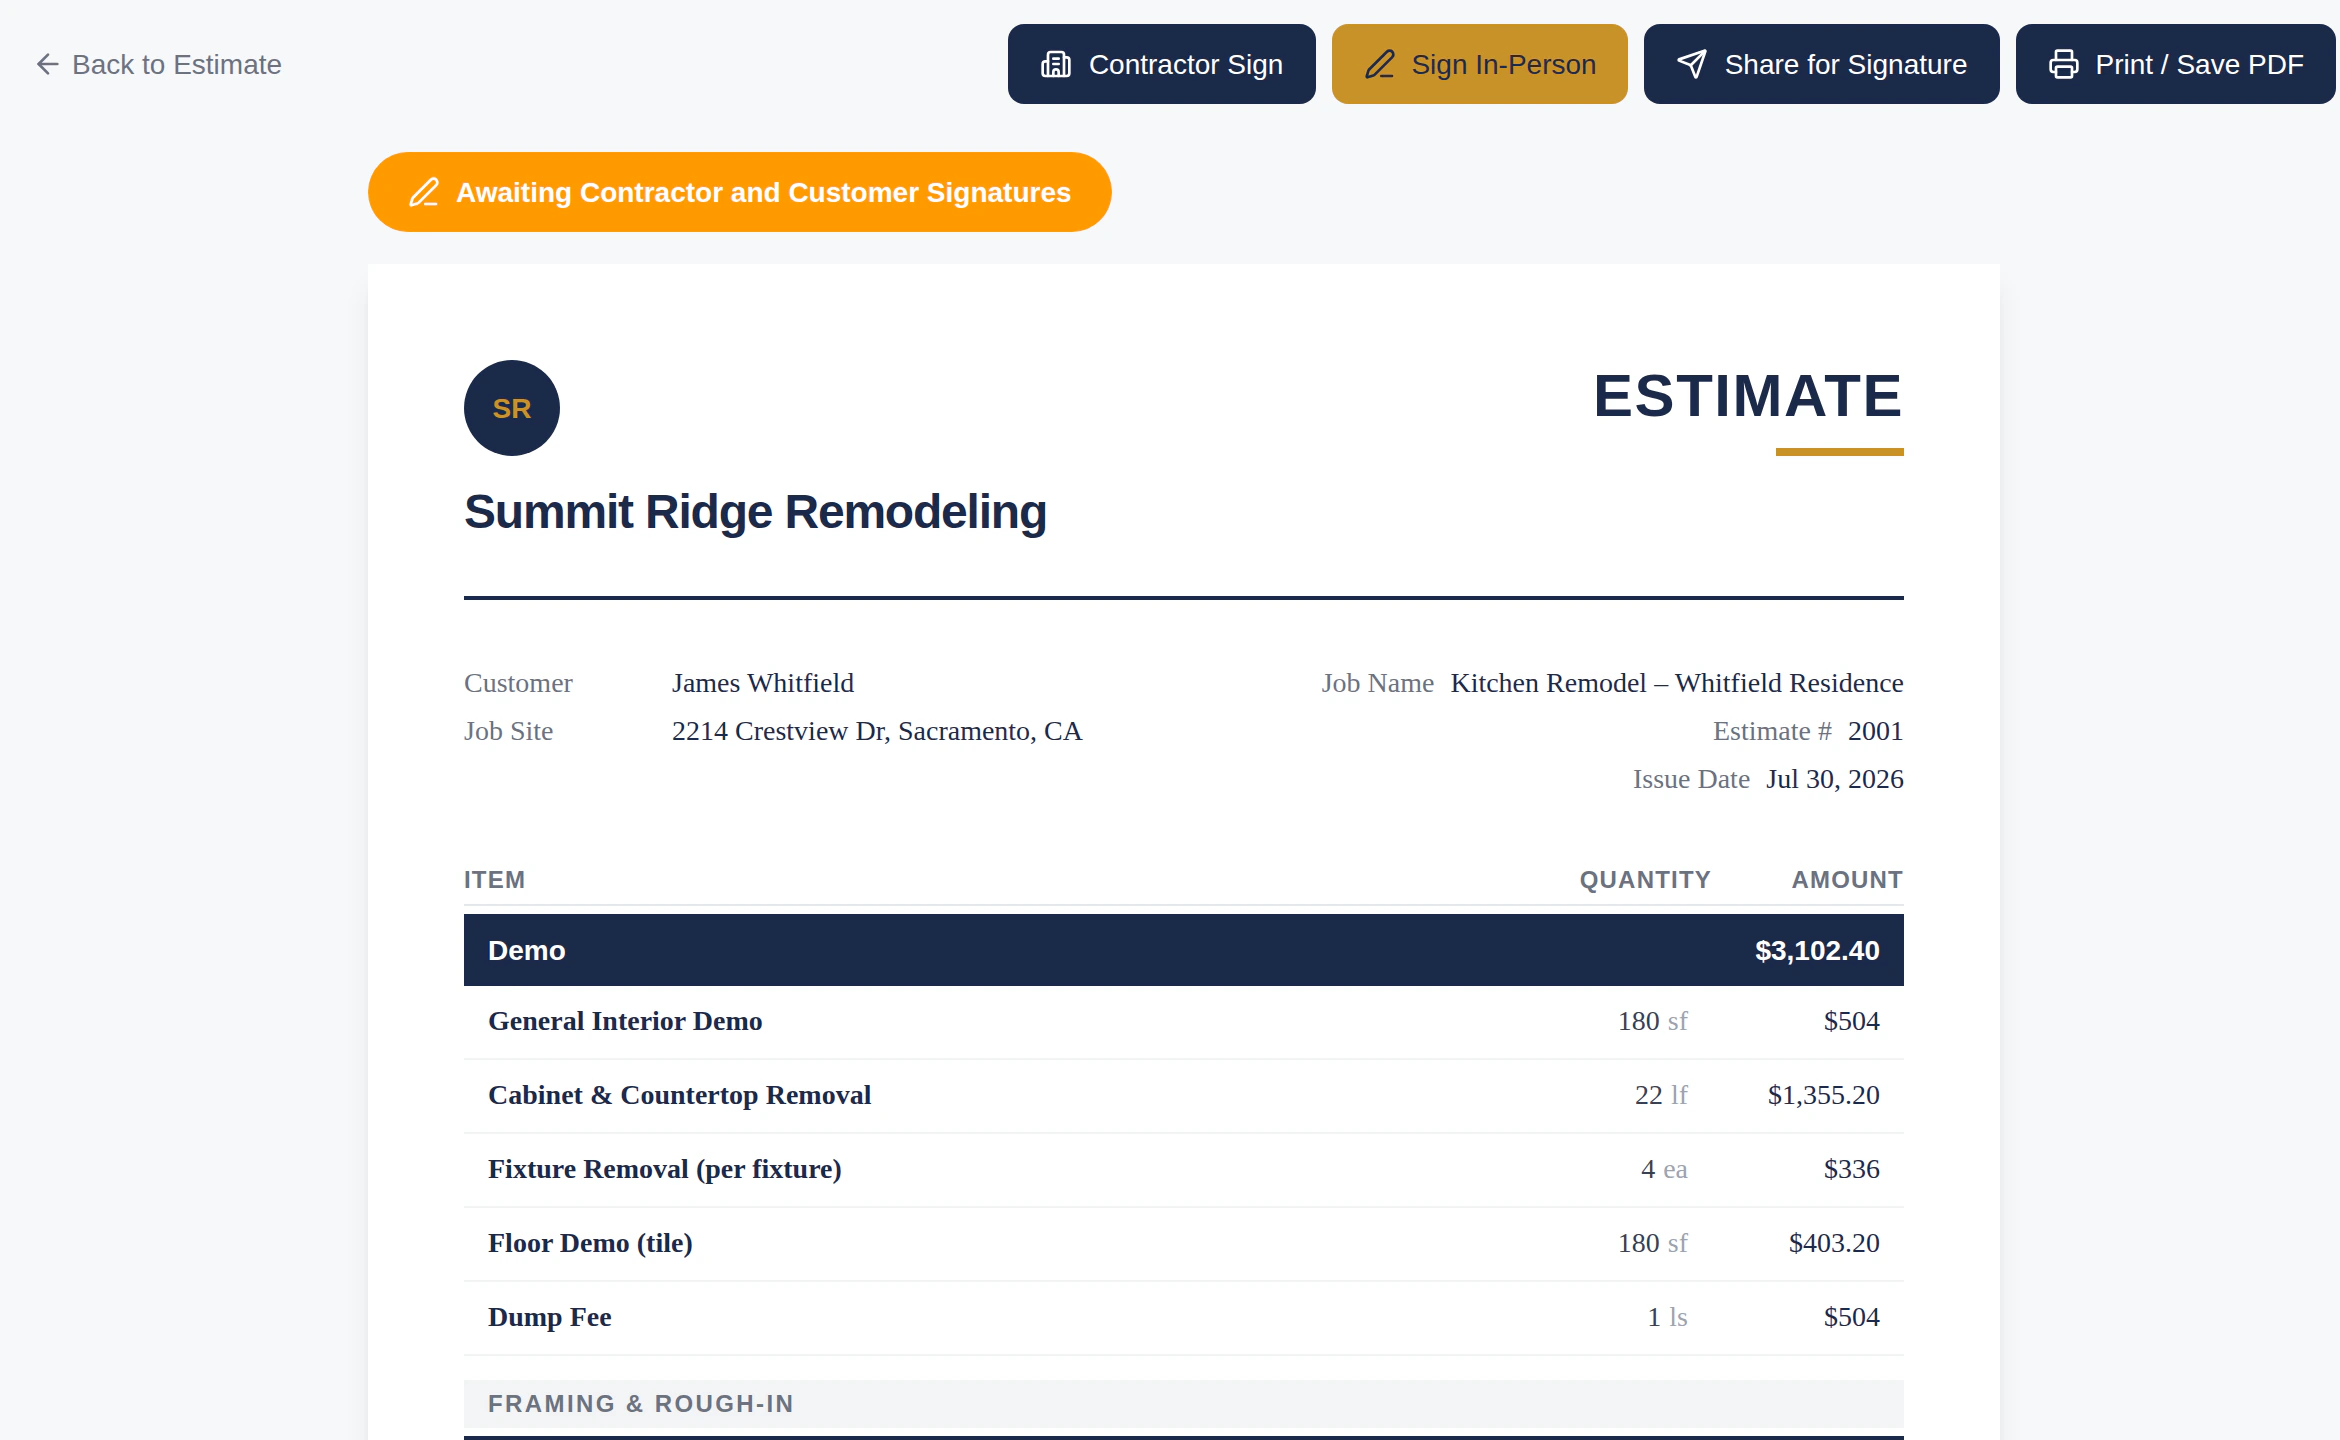2340x1440 pixels.
Task: Click the Demo total $3,102.40
Action: coord(1818,950)
